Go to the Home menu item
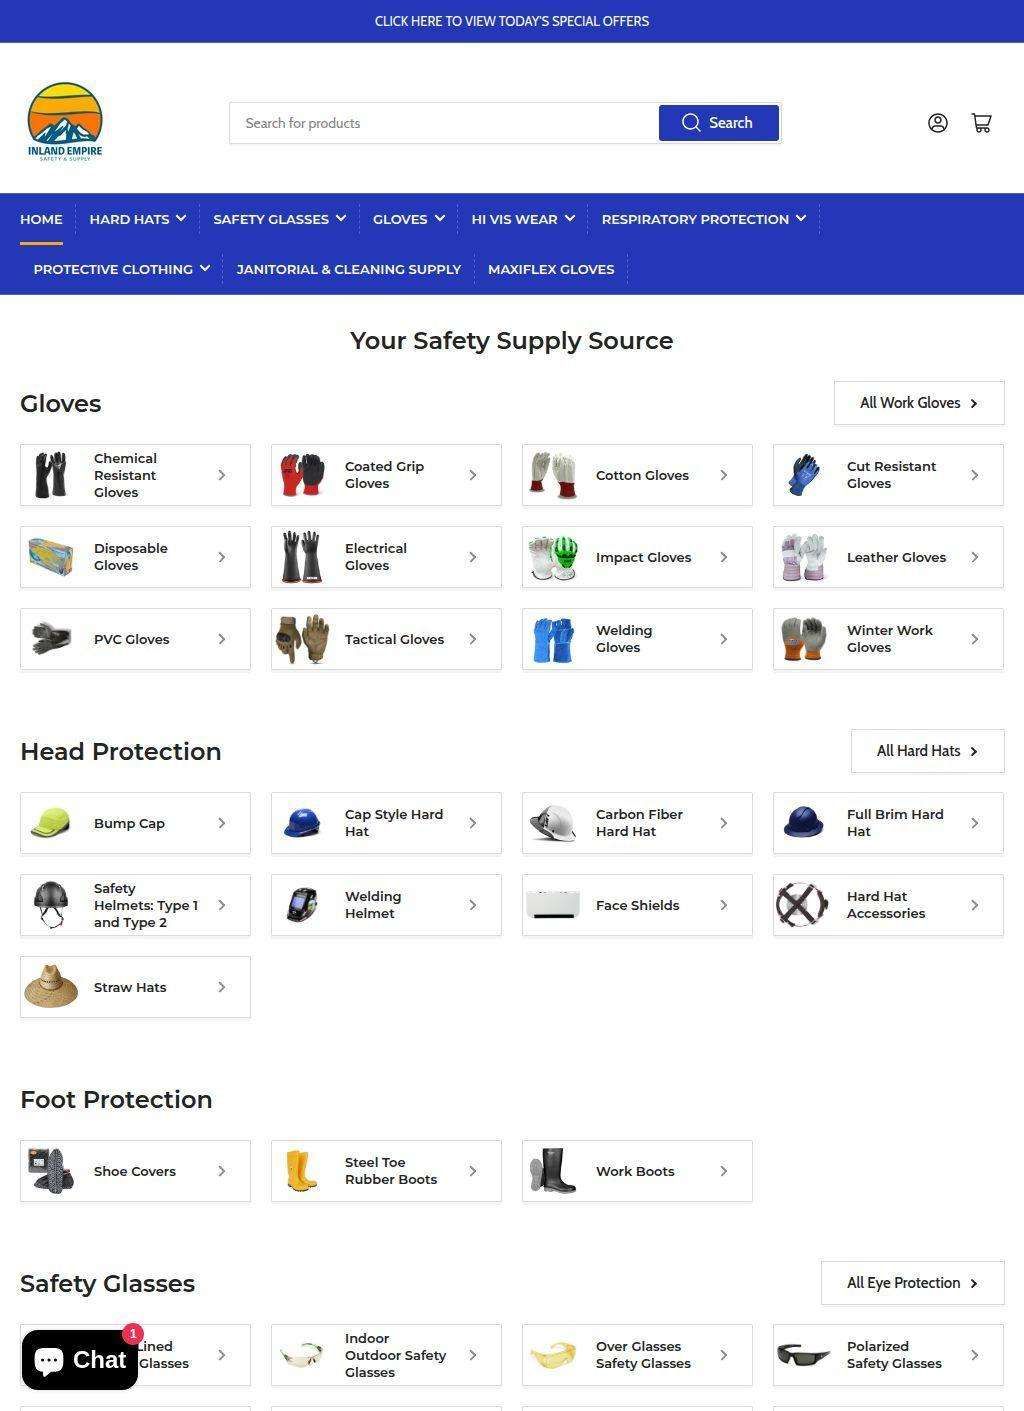 (41, 219)
